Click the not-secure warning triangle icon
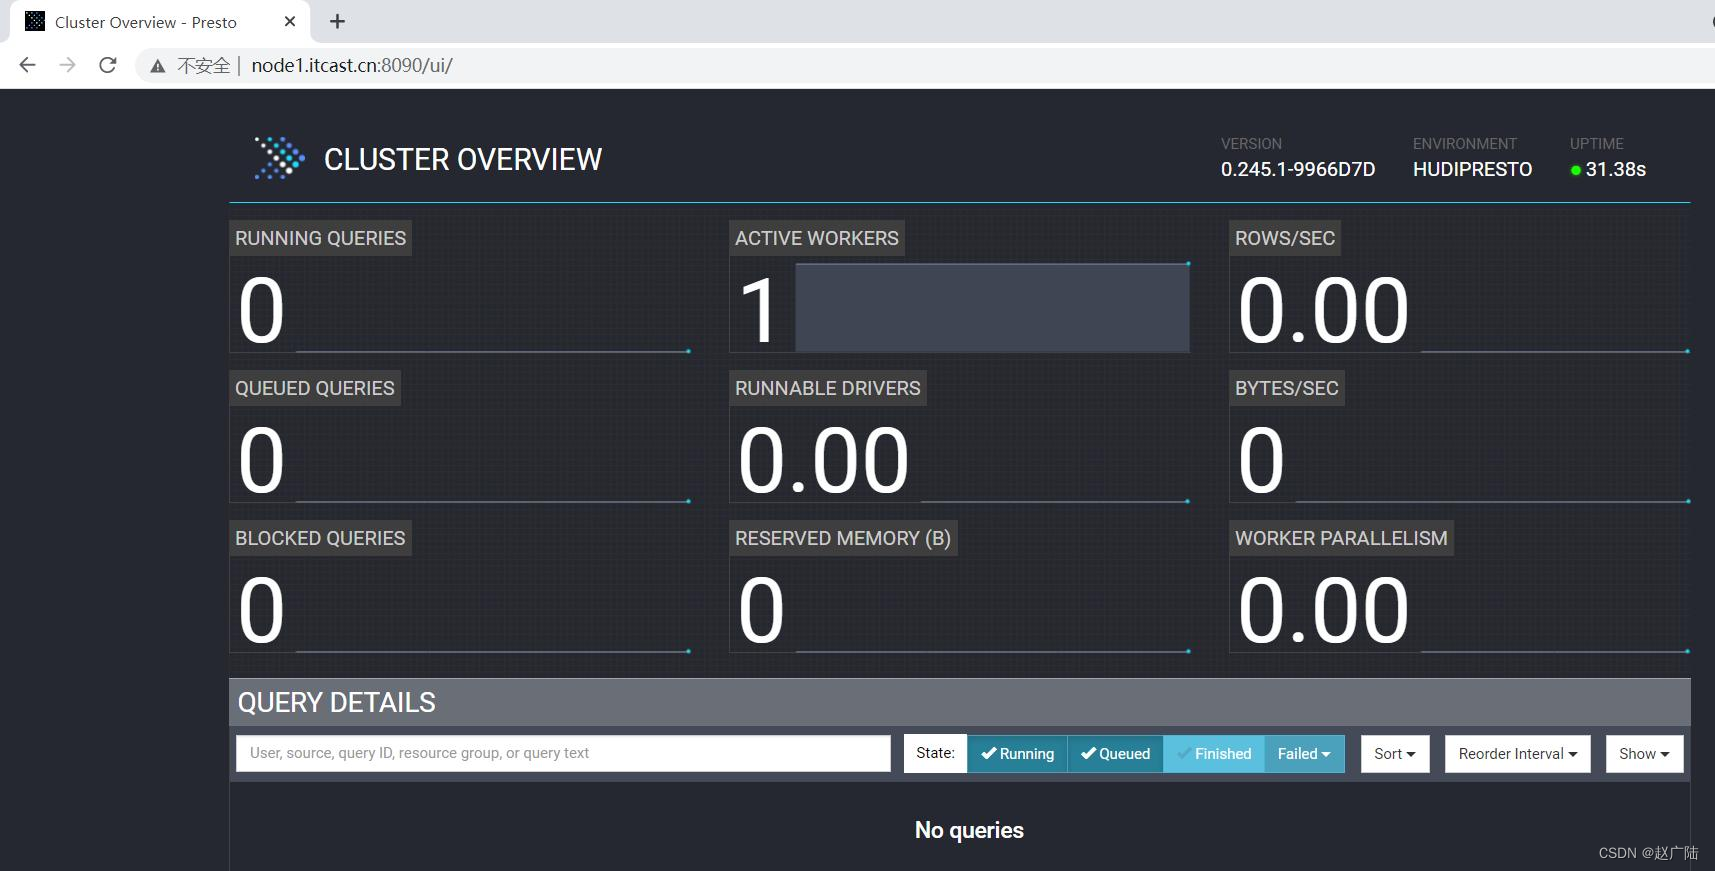The width and height of the screenshot is (1715, 871). pyautogui.click(x=158, y=66)
